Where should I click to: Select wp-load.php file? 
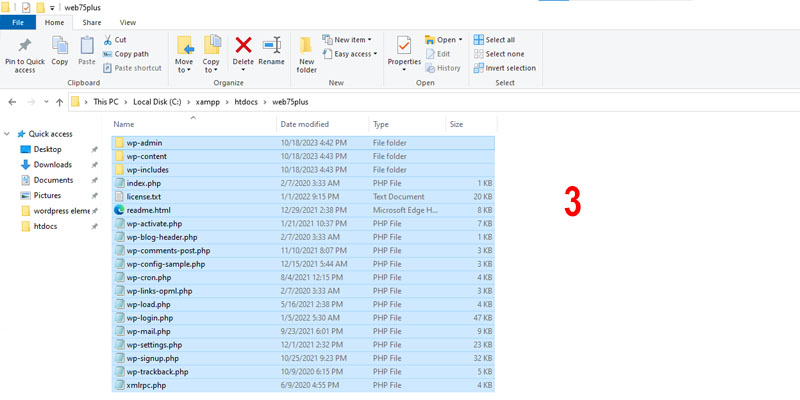coord(304,305)
